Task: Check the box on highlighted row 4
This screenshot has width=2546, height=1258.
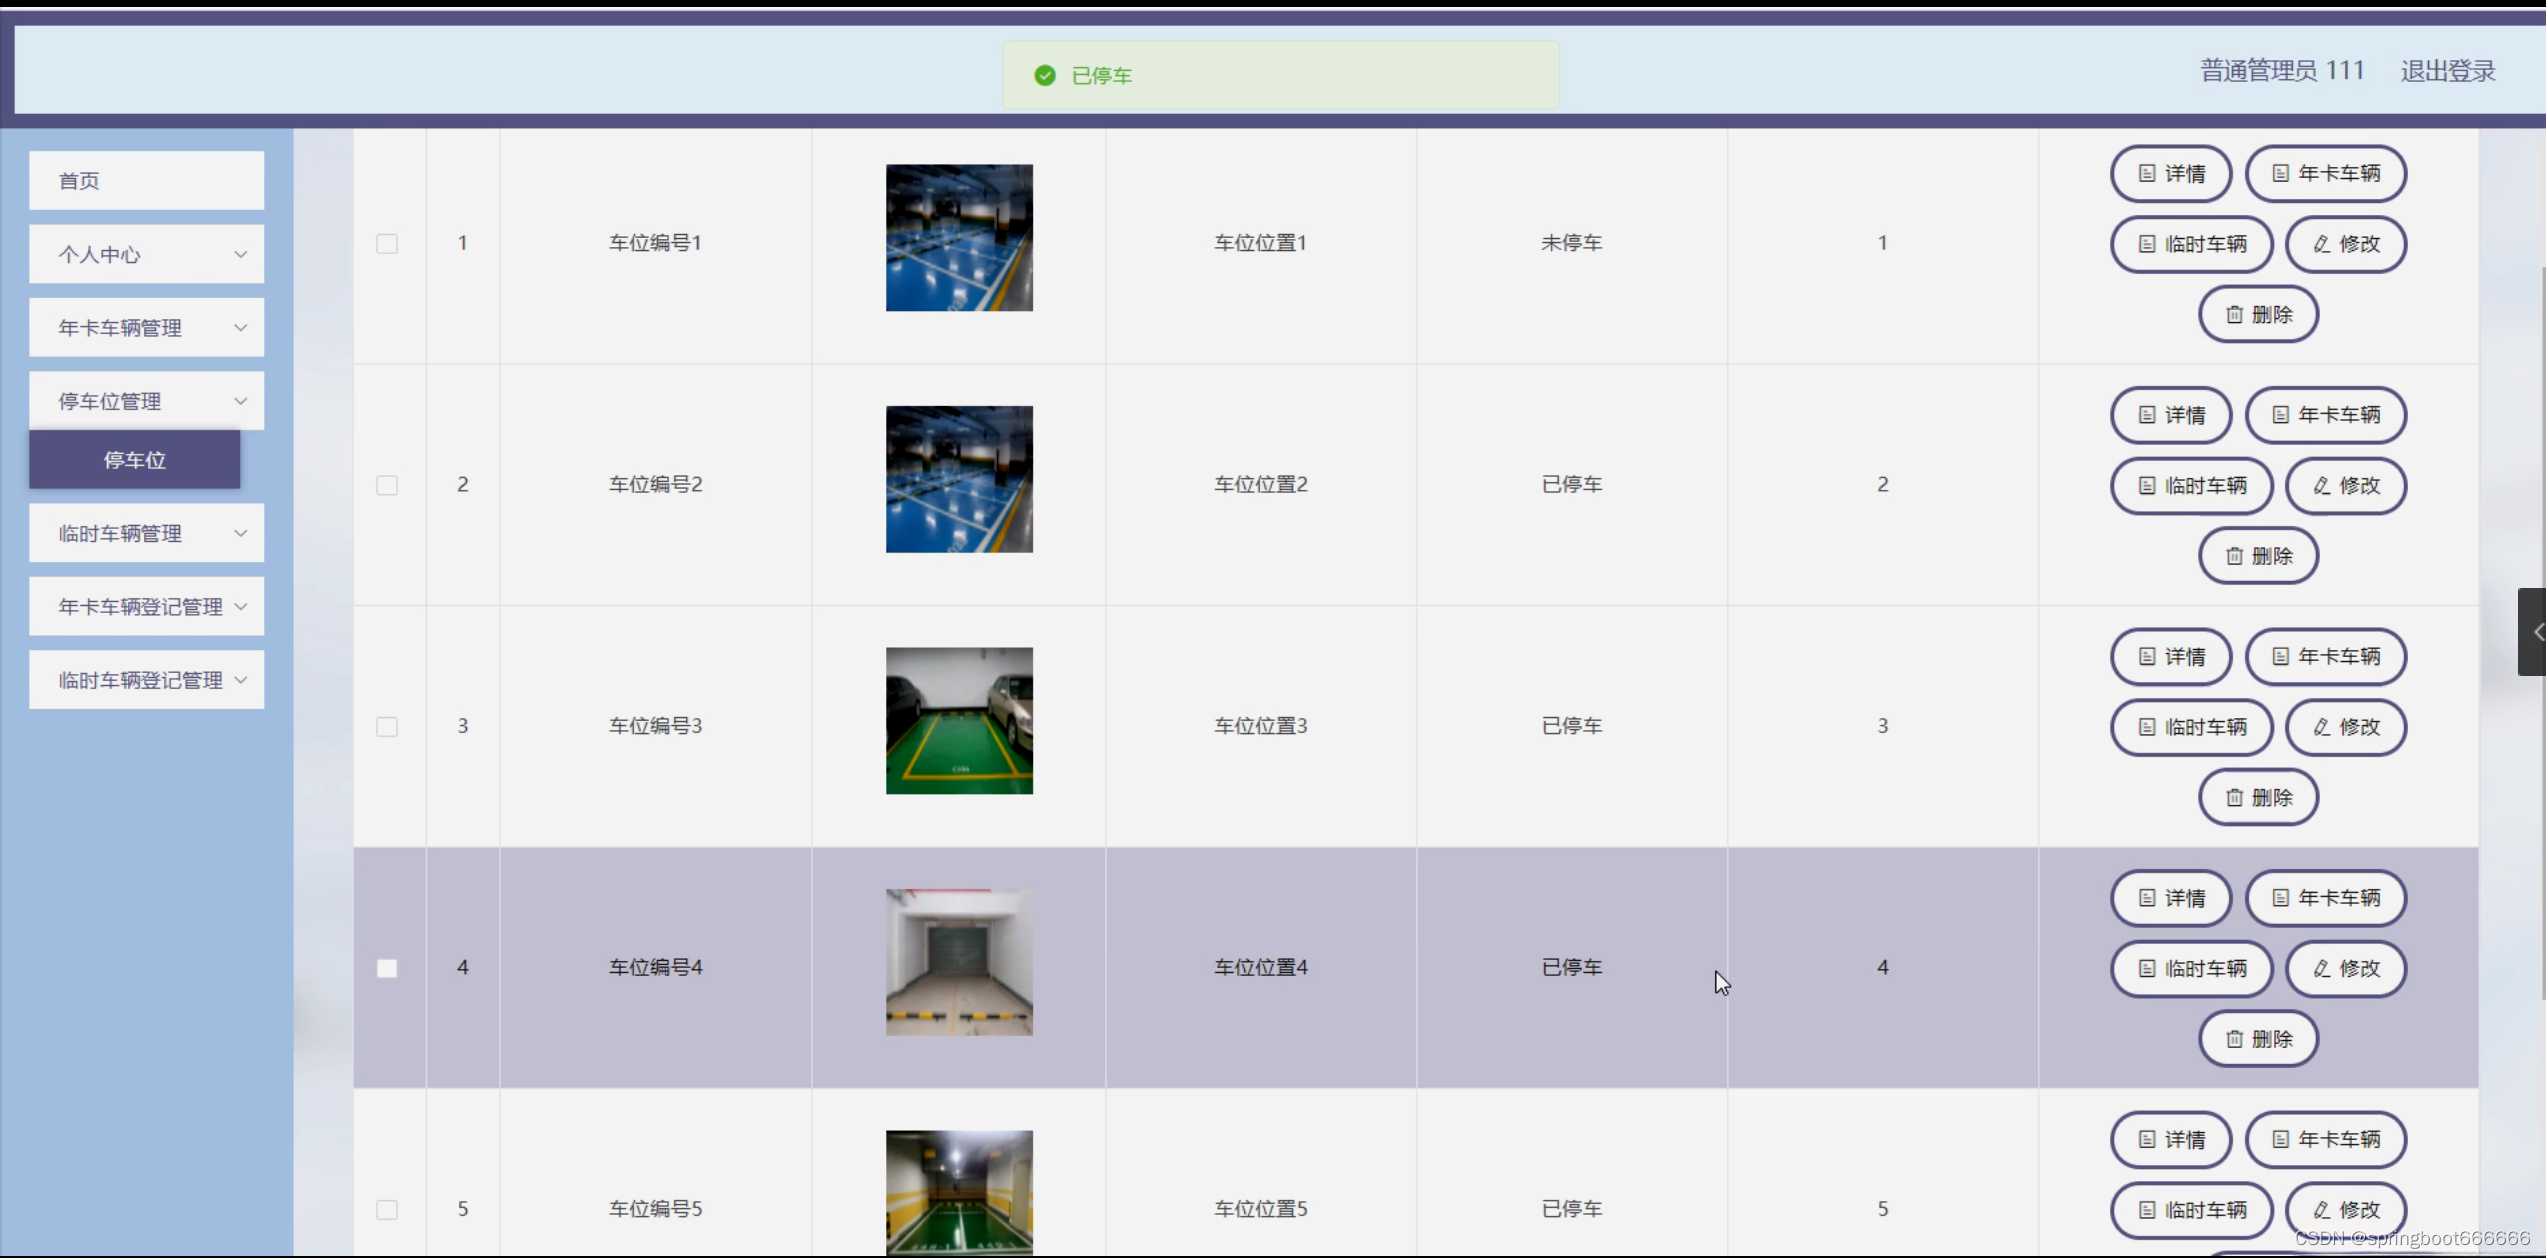Action: click(x=387, y=968)
